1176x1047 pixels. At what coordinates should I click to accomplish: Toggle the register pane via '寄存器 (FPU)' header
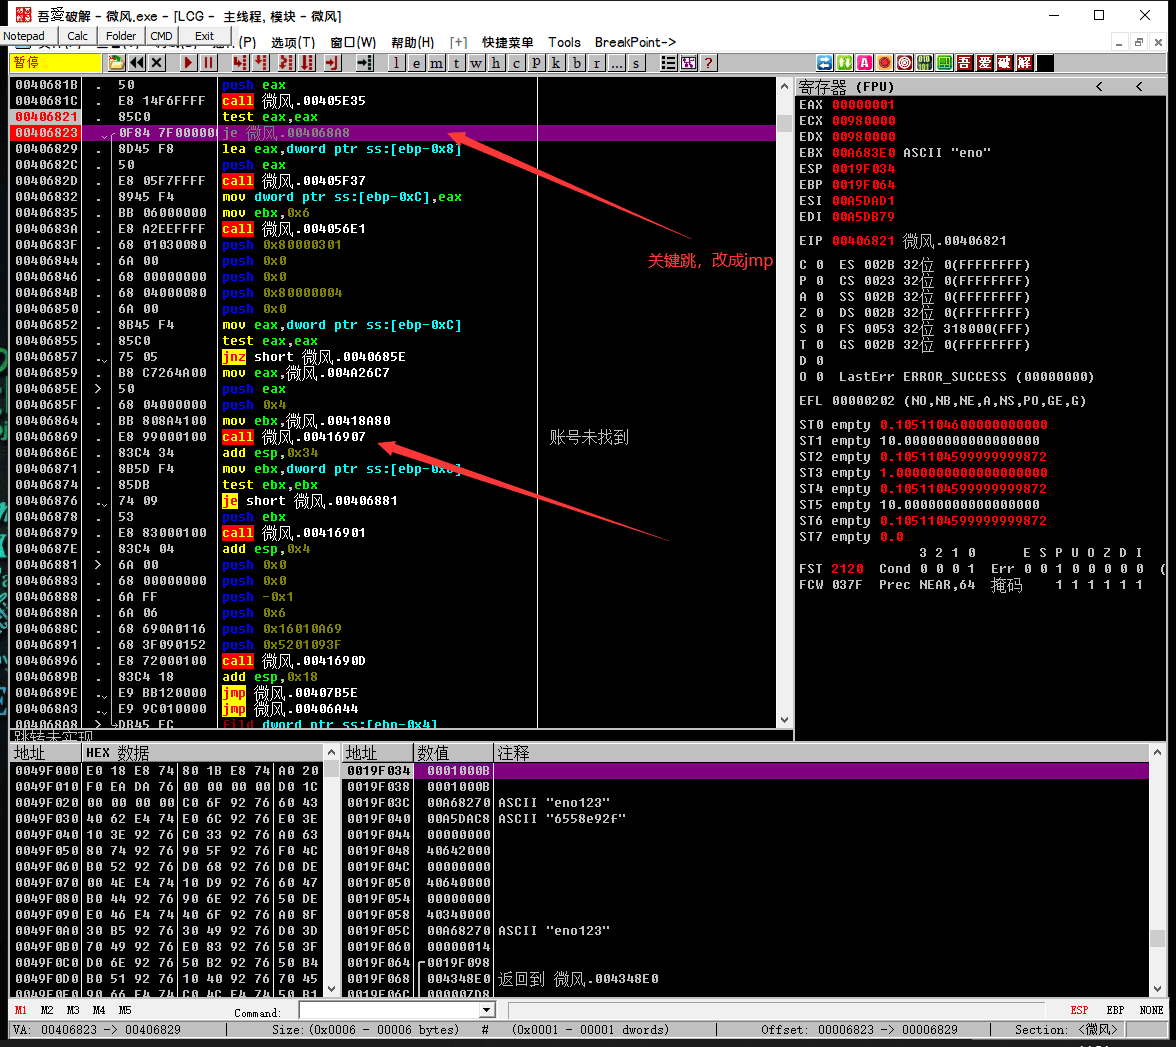tap(846, 87)
